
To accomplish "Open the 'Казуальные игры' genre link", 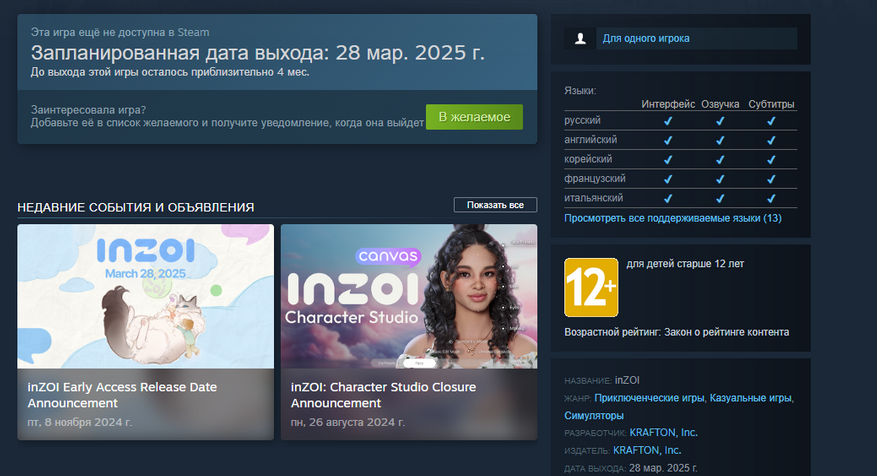I will click(751, 398).
